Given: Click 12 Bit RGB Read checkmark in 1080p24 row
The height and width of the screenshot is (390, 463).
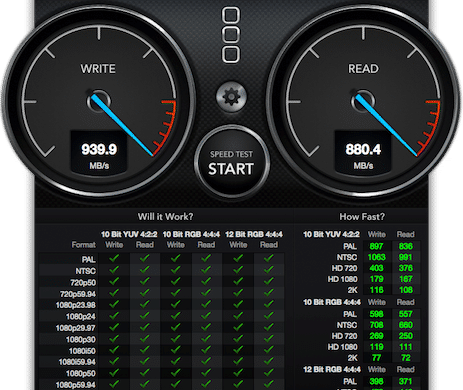Looking at the screenshot, I should [269, 316].
